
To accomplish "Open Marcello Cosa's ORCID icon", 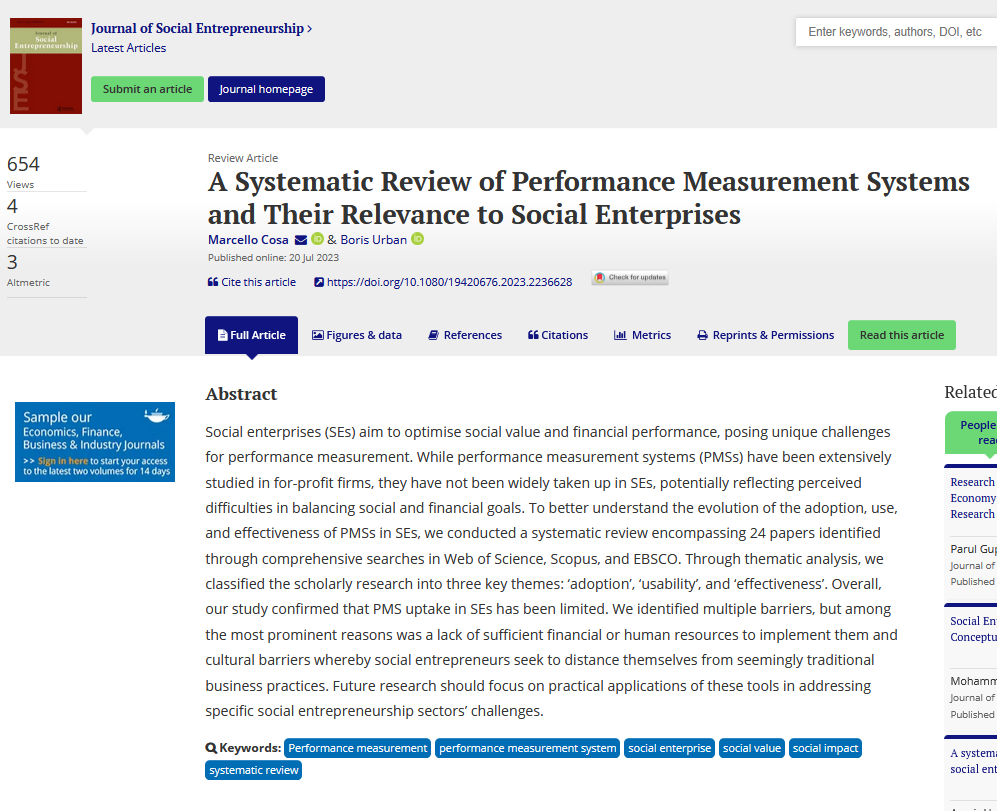I will tap(317, 239).
